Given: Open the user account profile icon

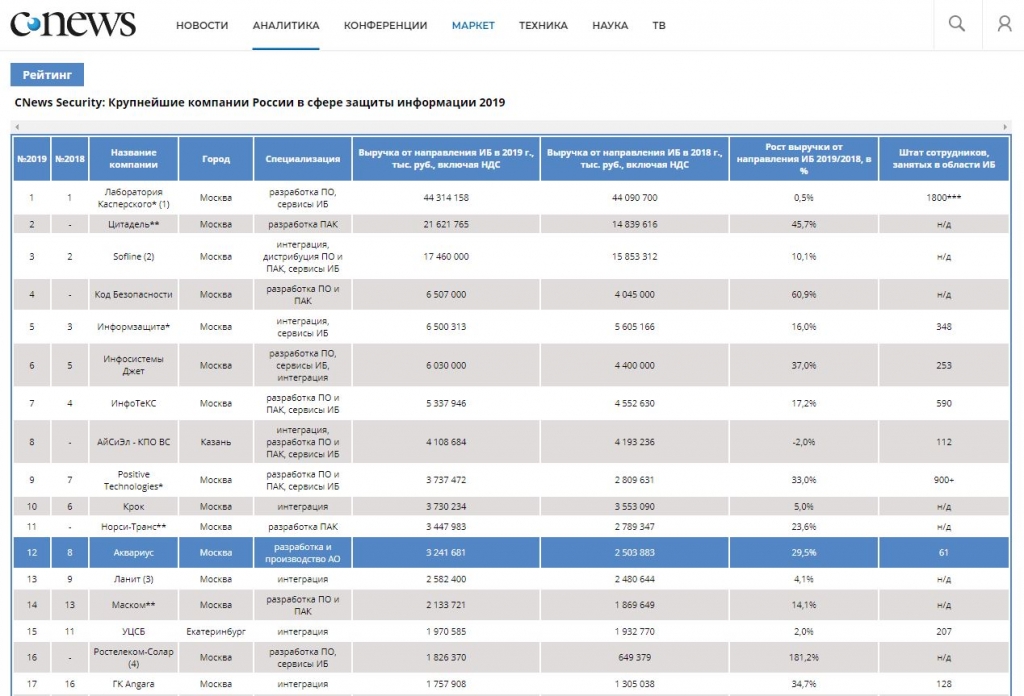Looking at the screenshot, I should (1004, 24).
